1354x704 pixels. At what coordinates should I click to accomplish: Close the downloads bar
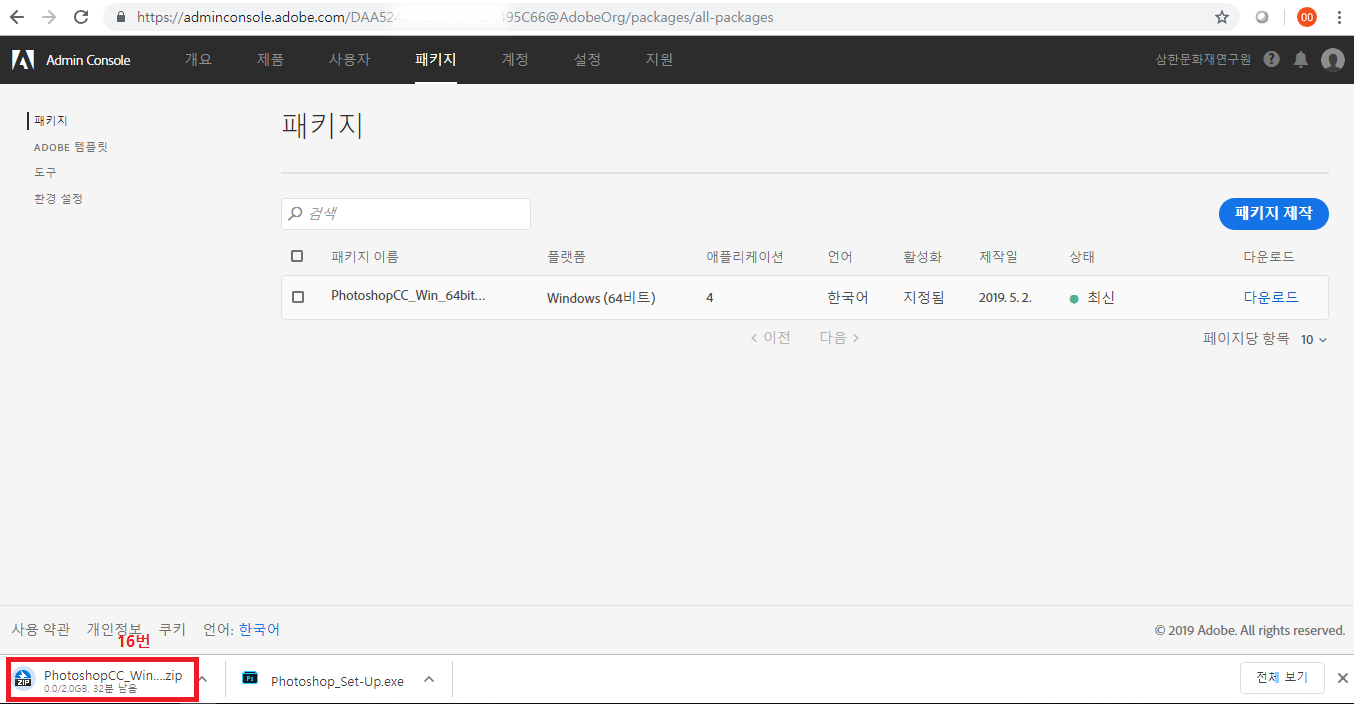[1342, 678]
